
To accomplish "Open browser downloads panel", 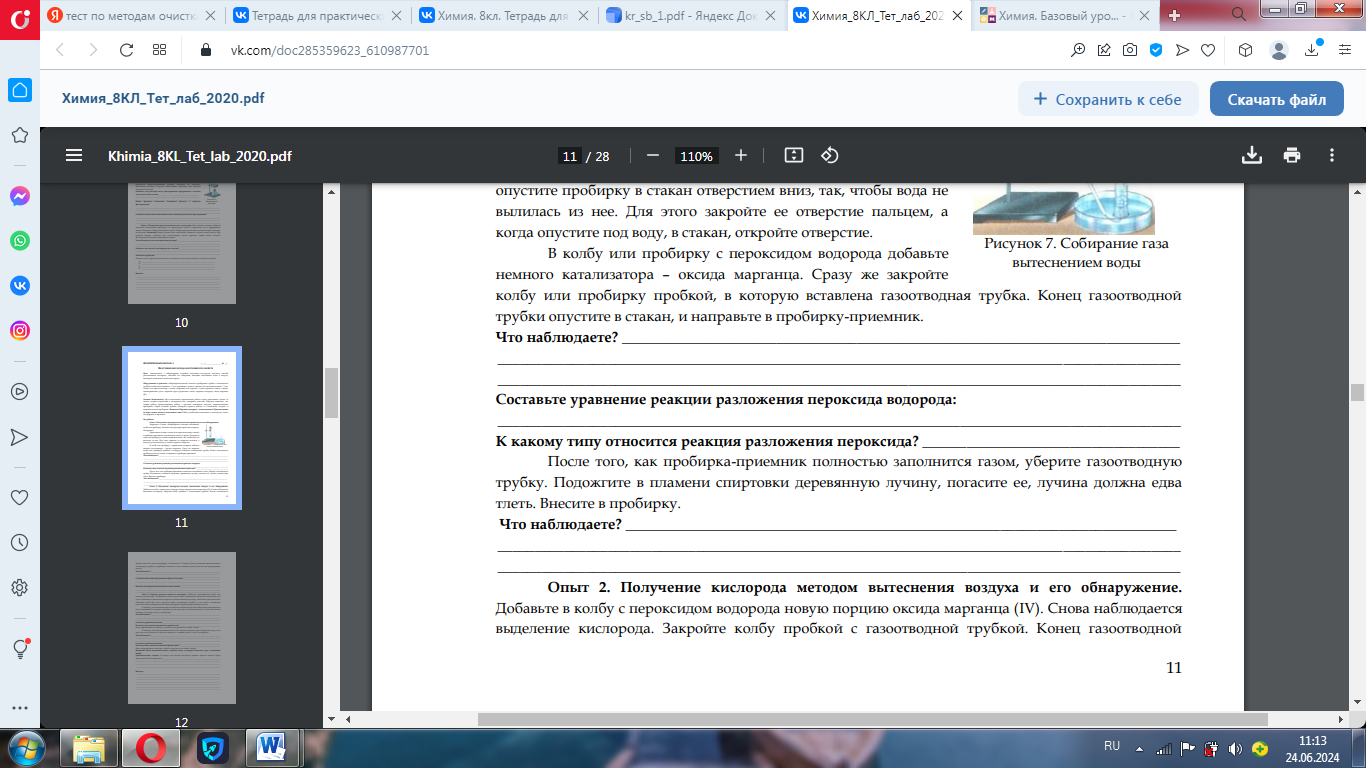I will [1313, 50].
